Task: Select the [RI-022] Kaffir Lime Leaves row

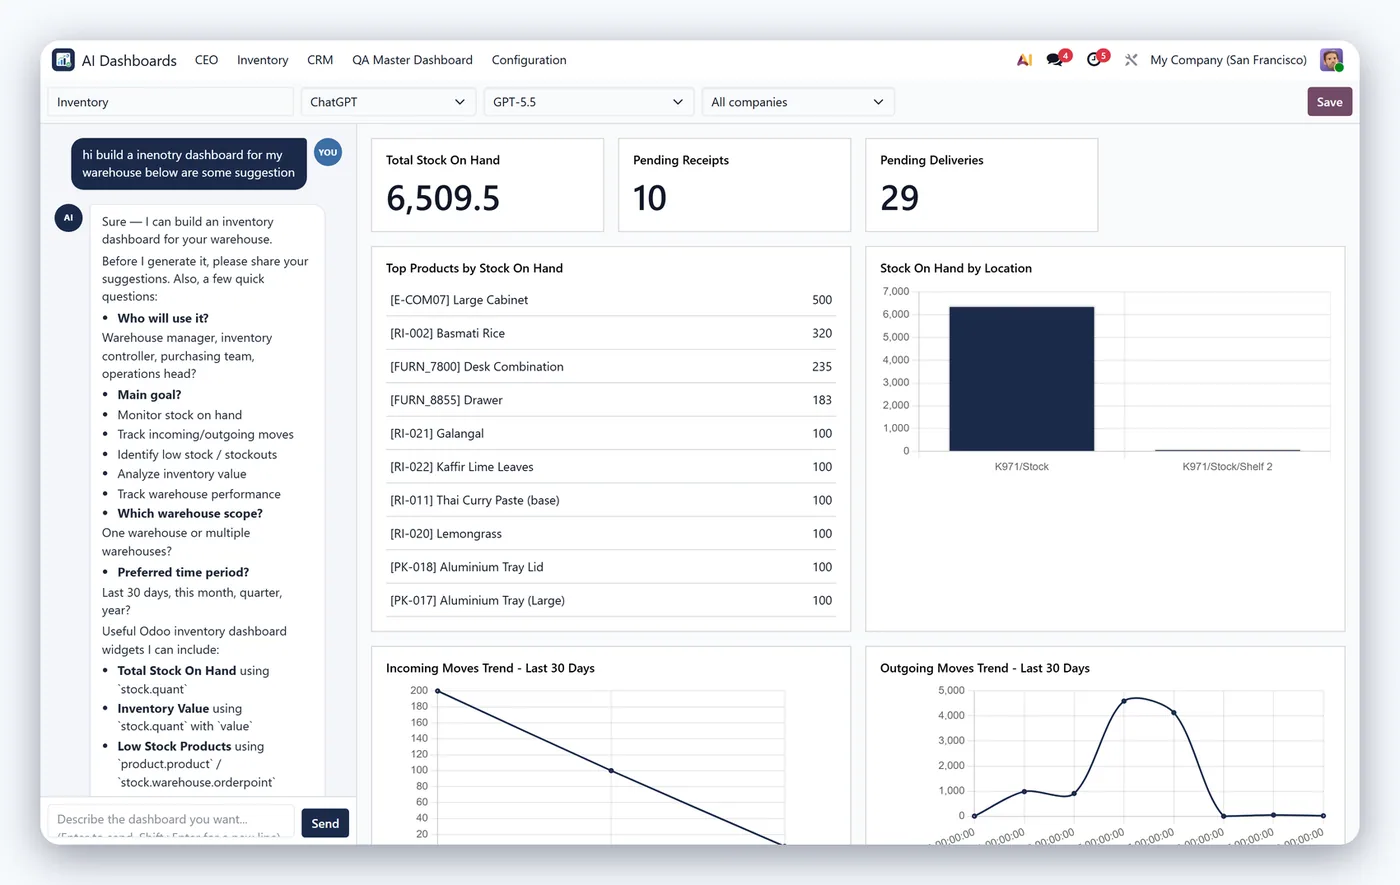Action: click(x=611, y=467)
